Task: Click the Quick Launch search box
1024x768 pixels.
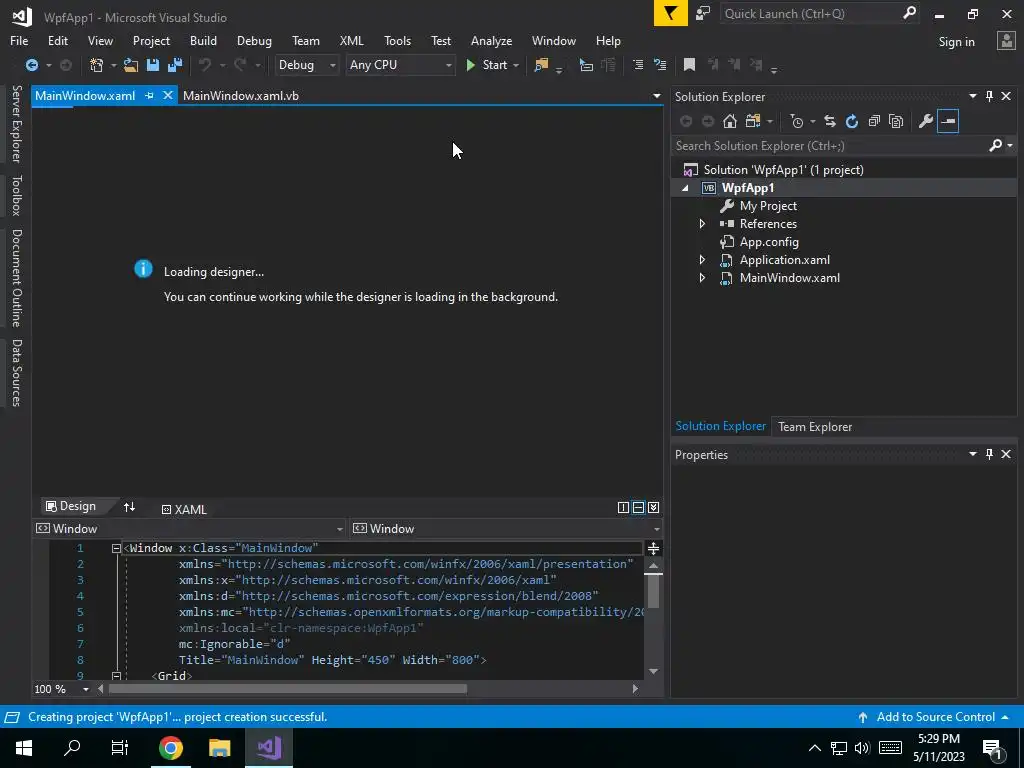Action: (x=812, y=14)
